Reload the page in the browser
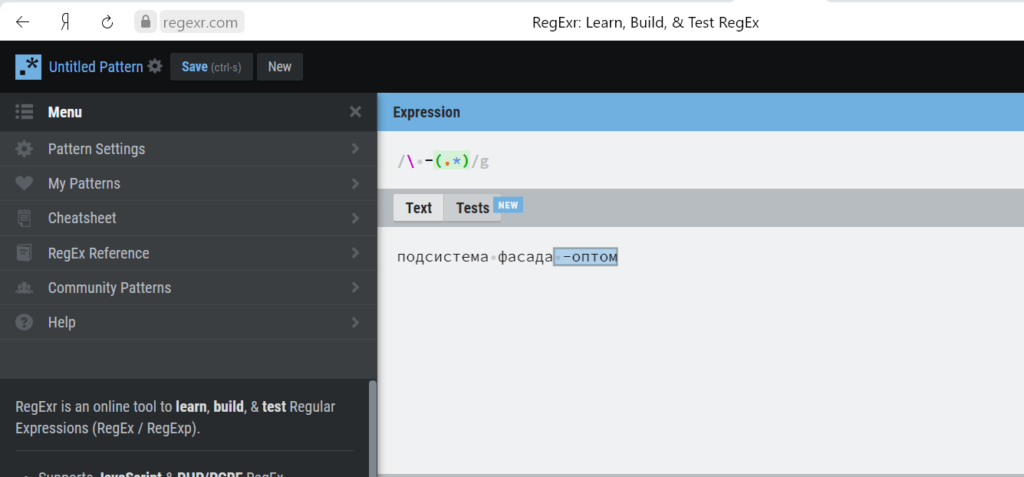 (x=107, y=21)
